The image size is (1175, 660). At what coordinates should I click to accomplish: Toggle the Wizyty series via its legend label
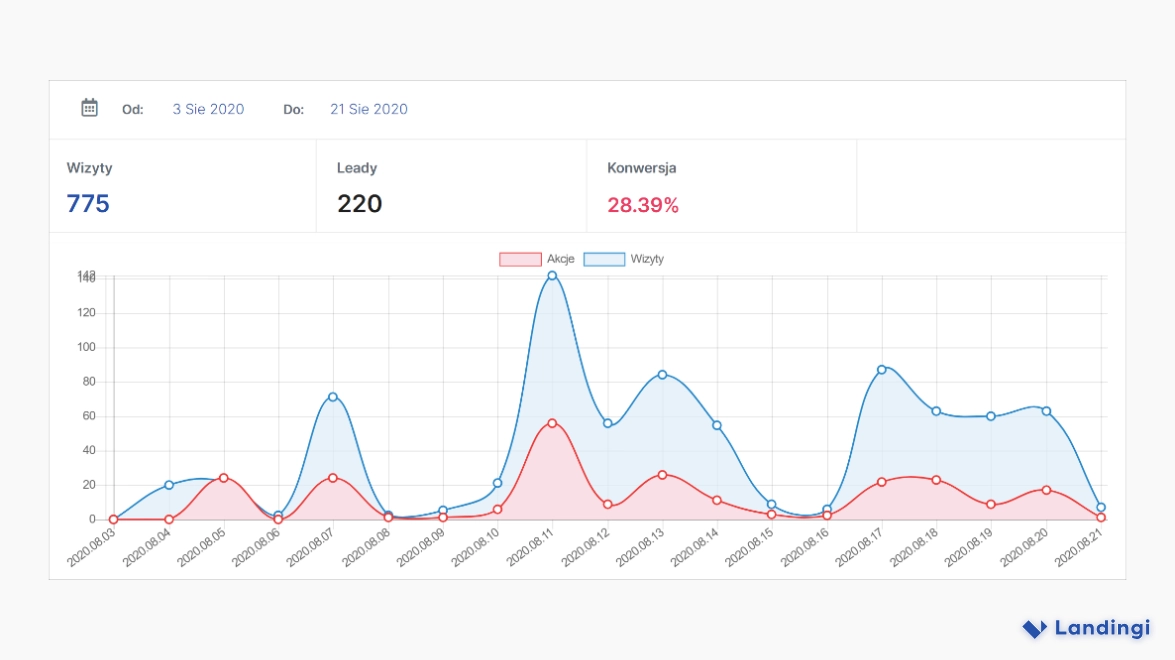(x=647, y=259)
